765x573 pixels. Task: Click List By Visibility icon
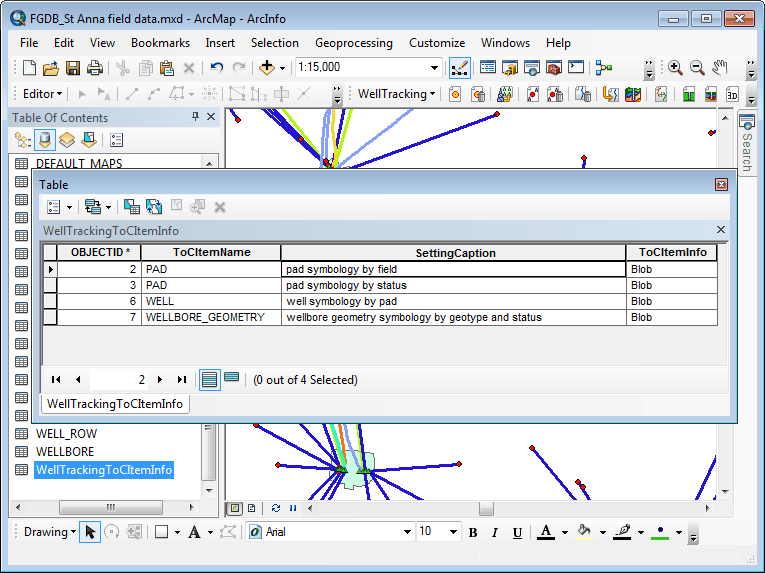pos(67,140)
